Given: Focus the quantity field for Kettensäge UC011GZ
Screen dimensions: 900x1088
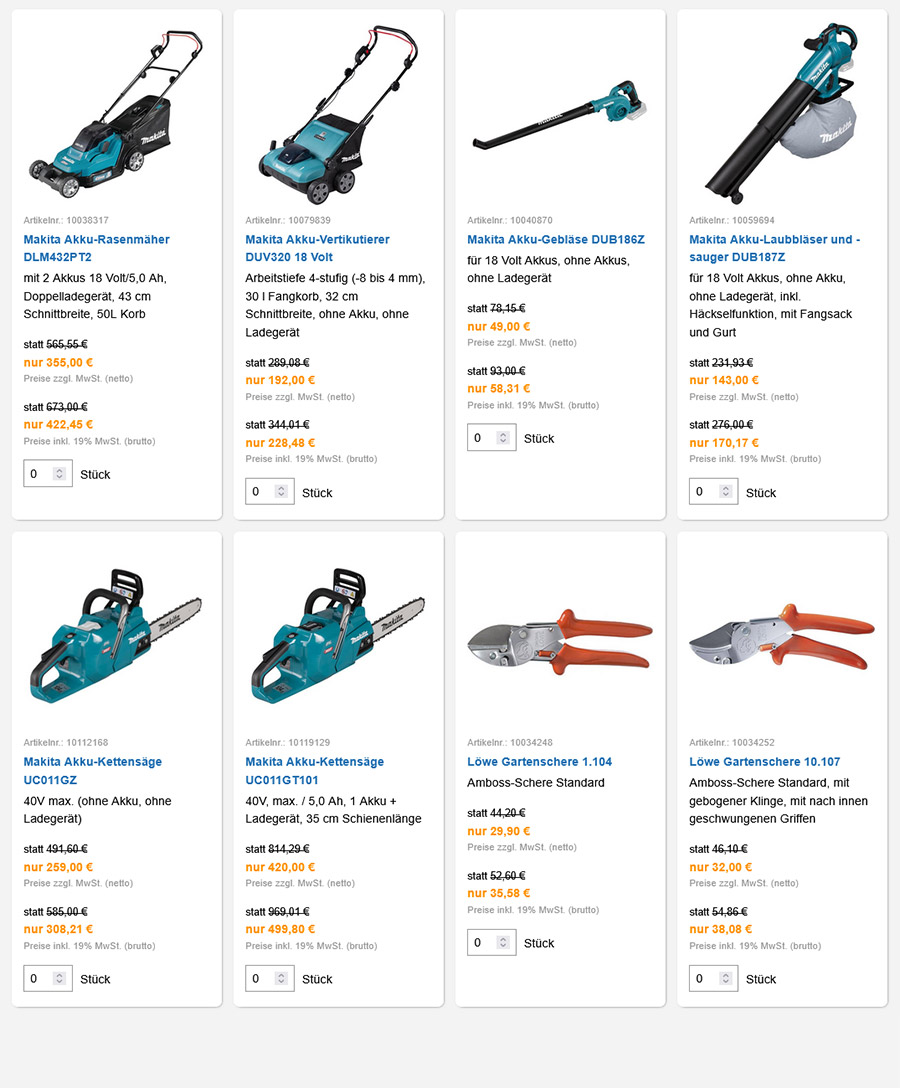Looking at the screenshot, I should coord(48,978).
